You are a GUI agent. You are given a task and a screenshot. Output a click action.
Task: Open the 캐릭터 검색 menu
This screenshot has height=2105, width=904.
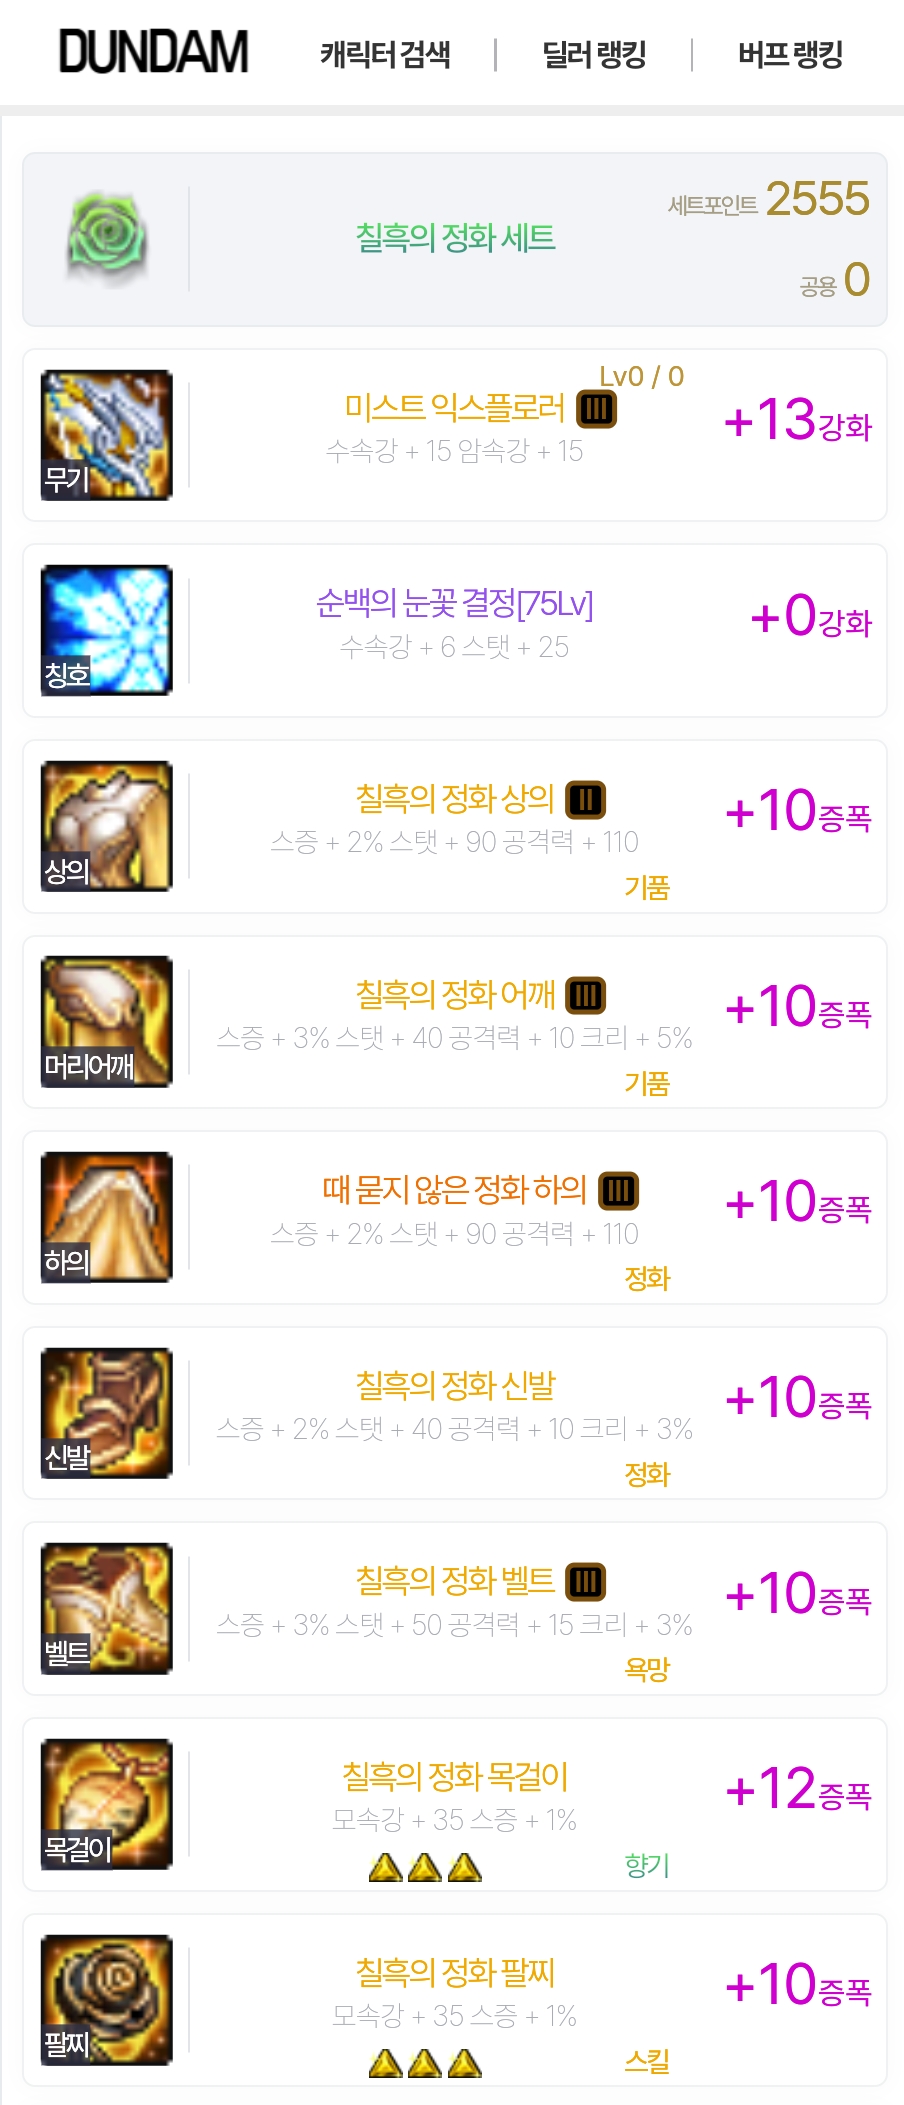385,54
